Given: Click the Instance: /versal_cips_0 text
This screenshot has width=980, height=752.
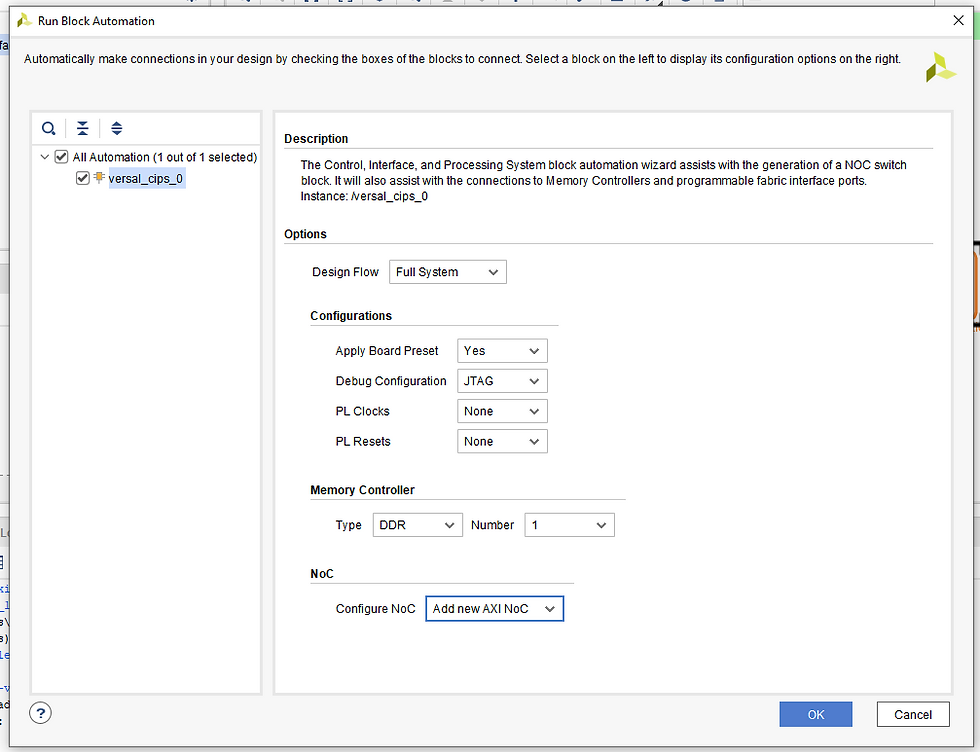Looking at the screenshot, I should point(364,196).
